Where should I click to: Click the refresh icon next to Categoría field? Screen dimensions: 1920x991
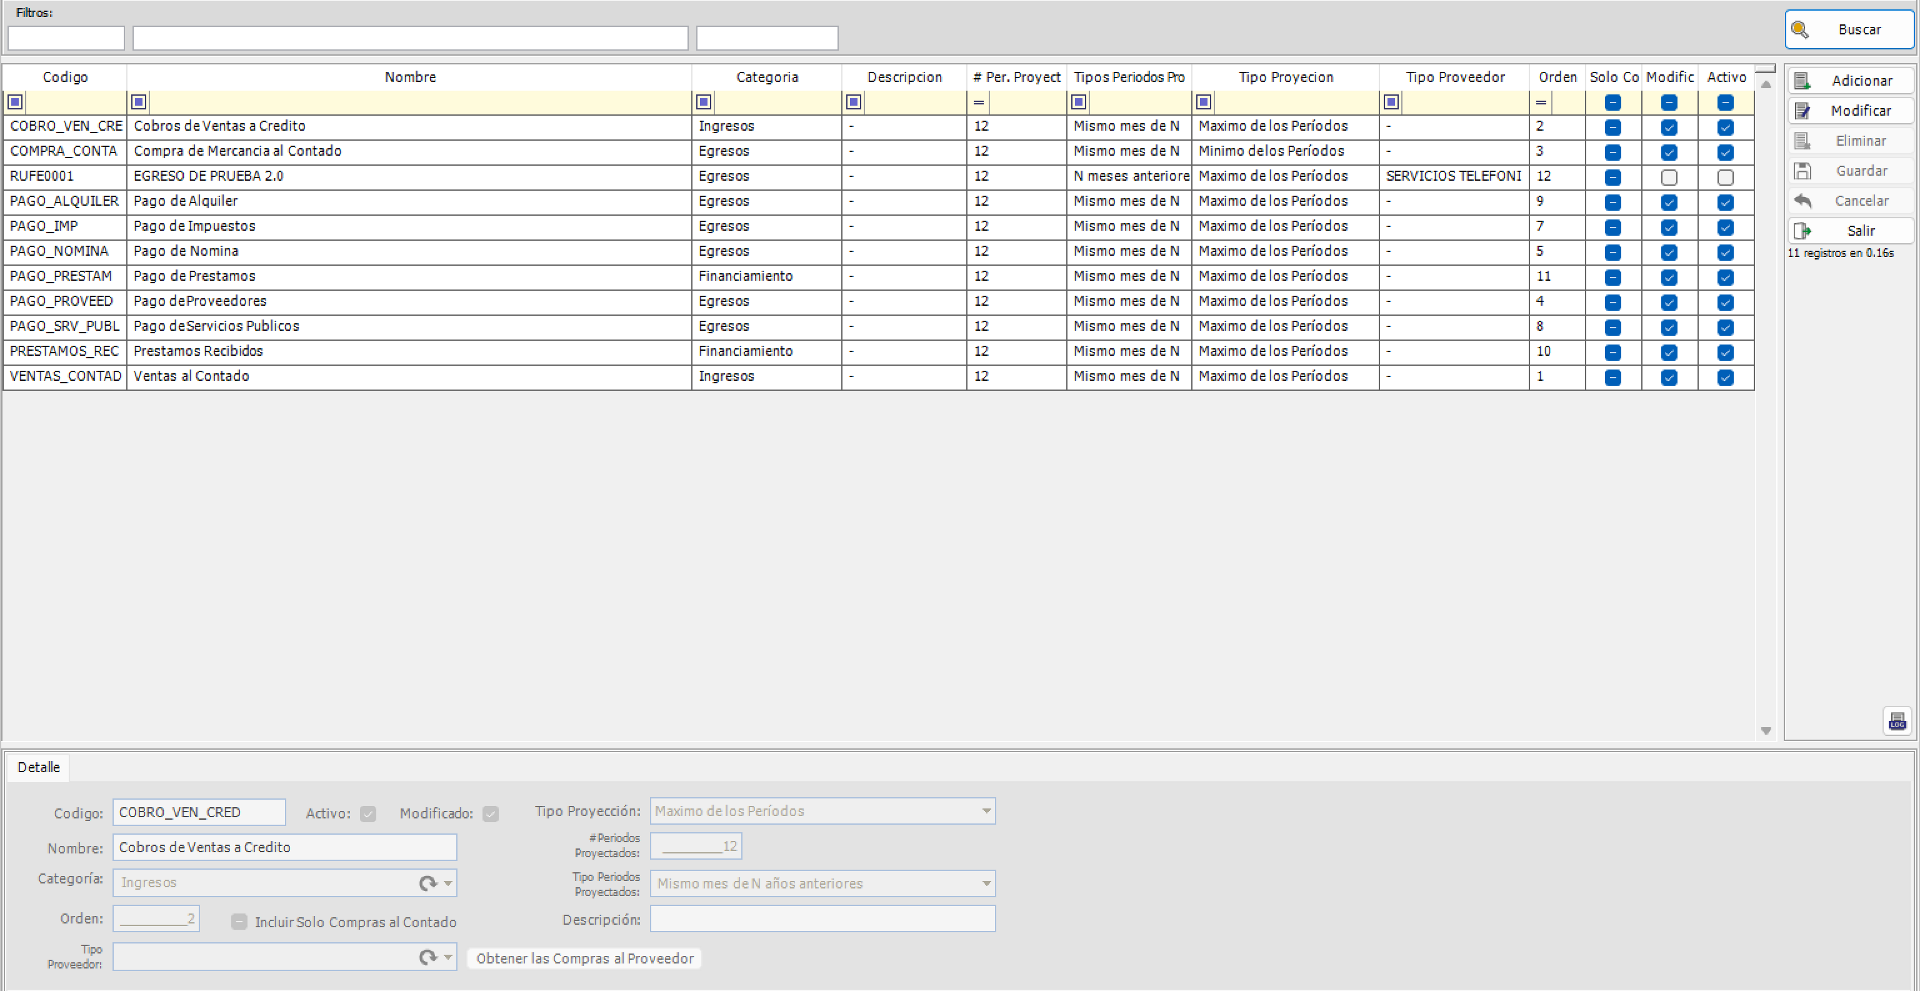coord(428,882)
